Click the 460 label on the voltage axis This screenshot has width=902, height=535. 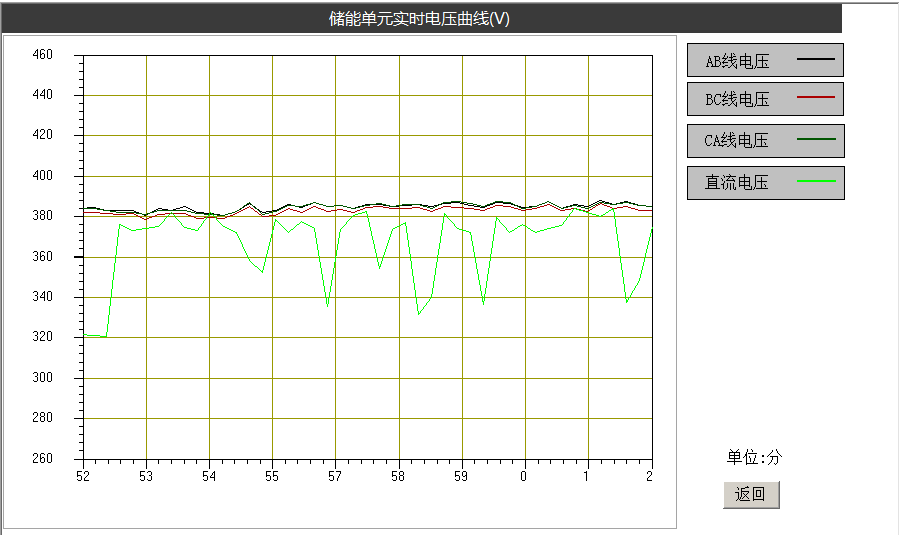point(42,55)
